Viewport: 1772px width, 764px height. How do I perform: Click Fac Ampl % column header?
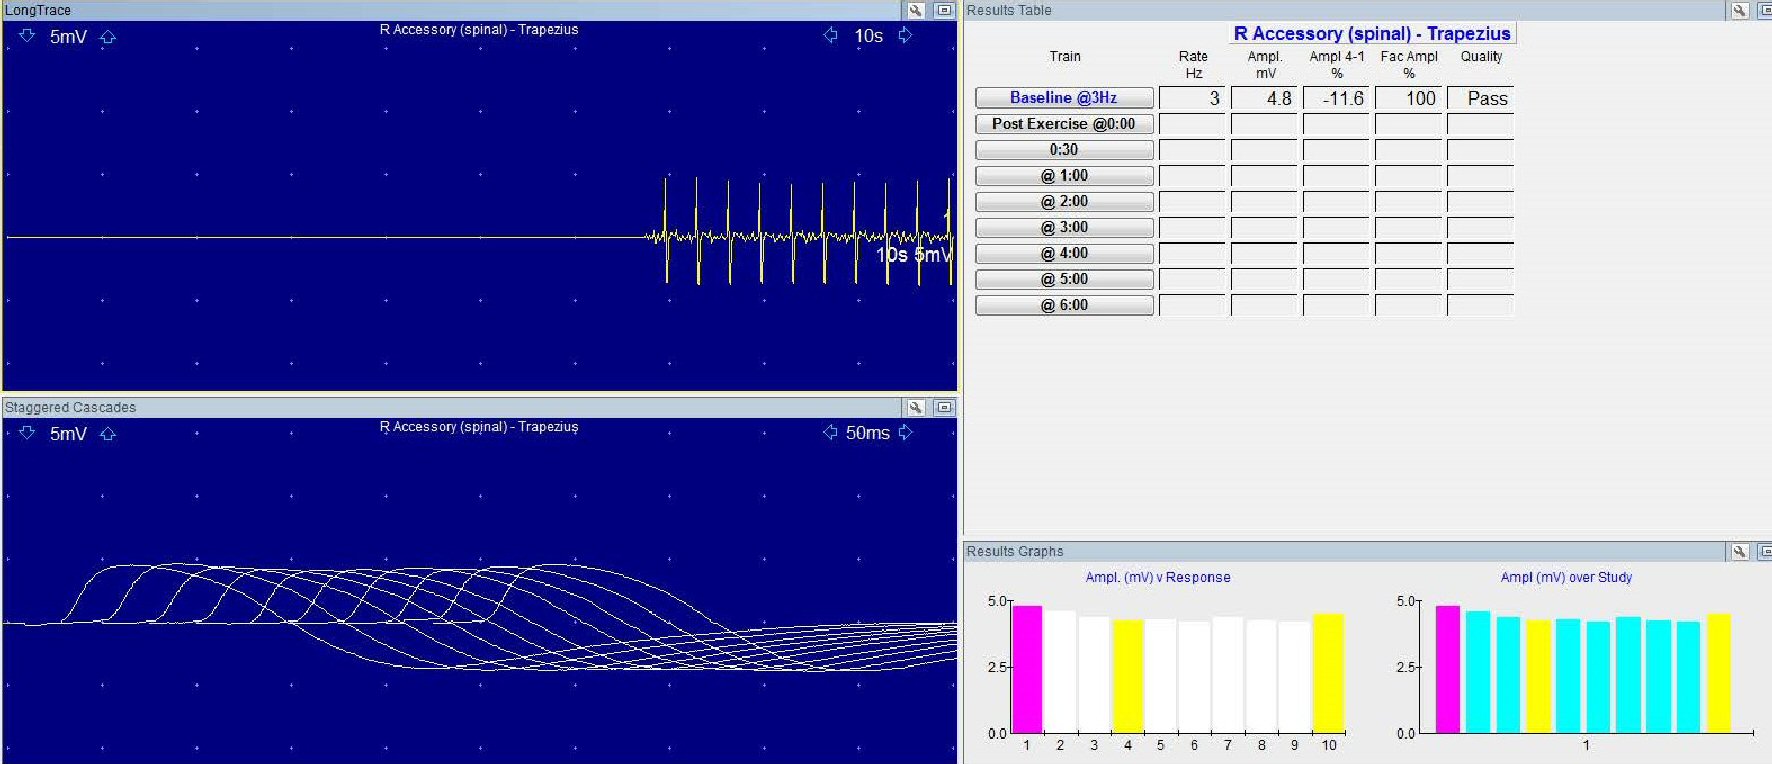click(x=1409, y=64)
